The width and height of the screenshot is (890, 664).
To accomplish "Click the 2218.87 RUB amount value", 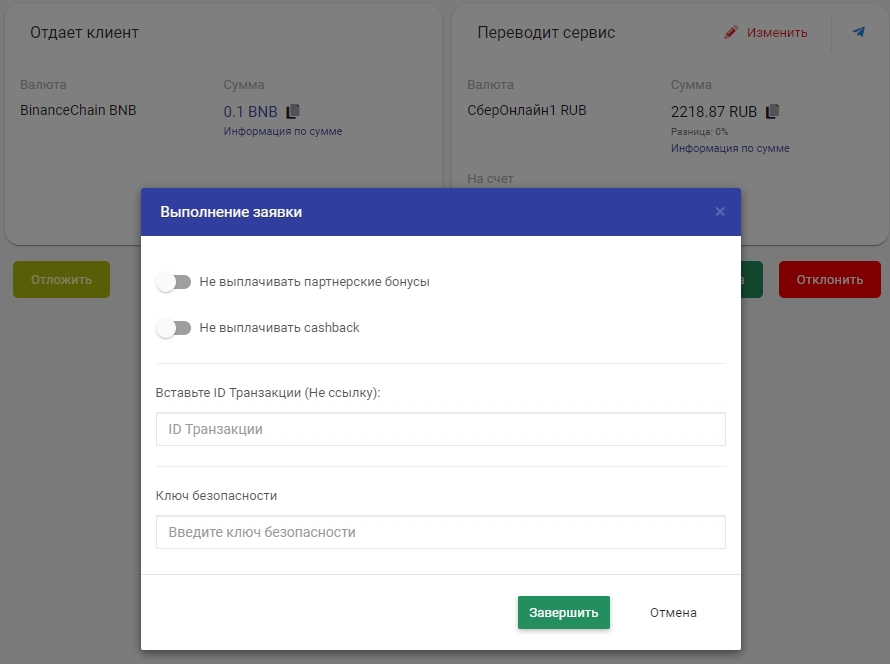I will coord(714,111).
